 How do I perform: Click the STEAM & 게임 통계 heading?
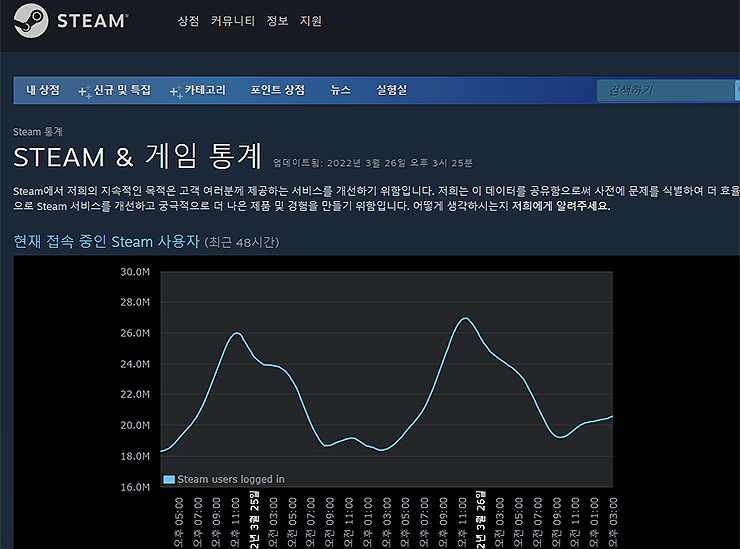tap(137, 156)
